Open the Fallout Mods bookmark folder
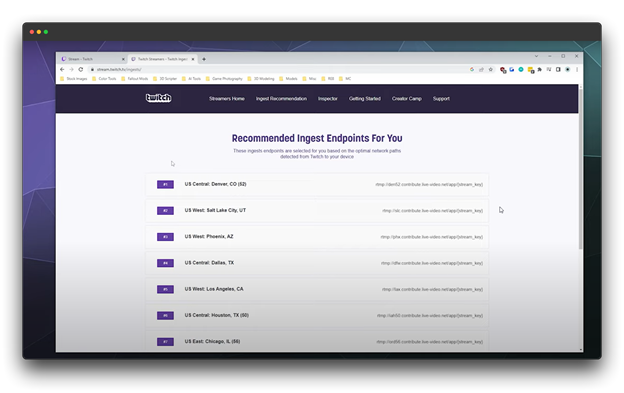Viewport: 624px width, 393px height. click(x=135, y=79)
